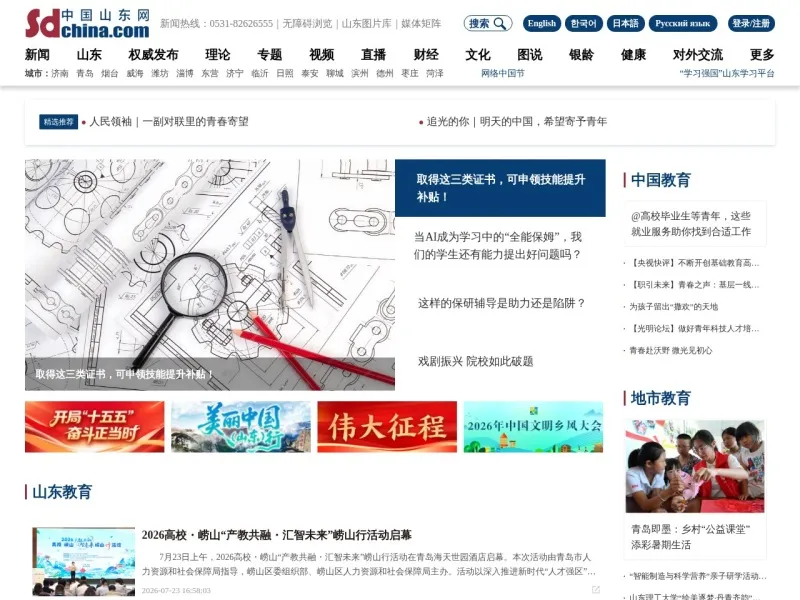Select the city 菏泽
Image resolution: width=800 pixels, height=600 pixels.
[435, 73]
